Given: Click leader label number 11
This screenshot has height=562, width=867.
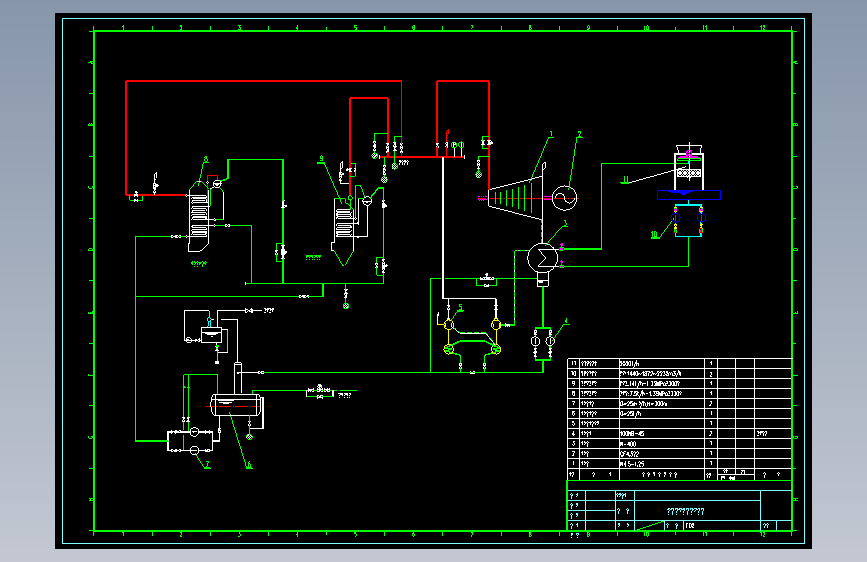Looking at the screenshot, I should pyautogui.click(x=625, y=180).
